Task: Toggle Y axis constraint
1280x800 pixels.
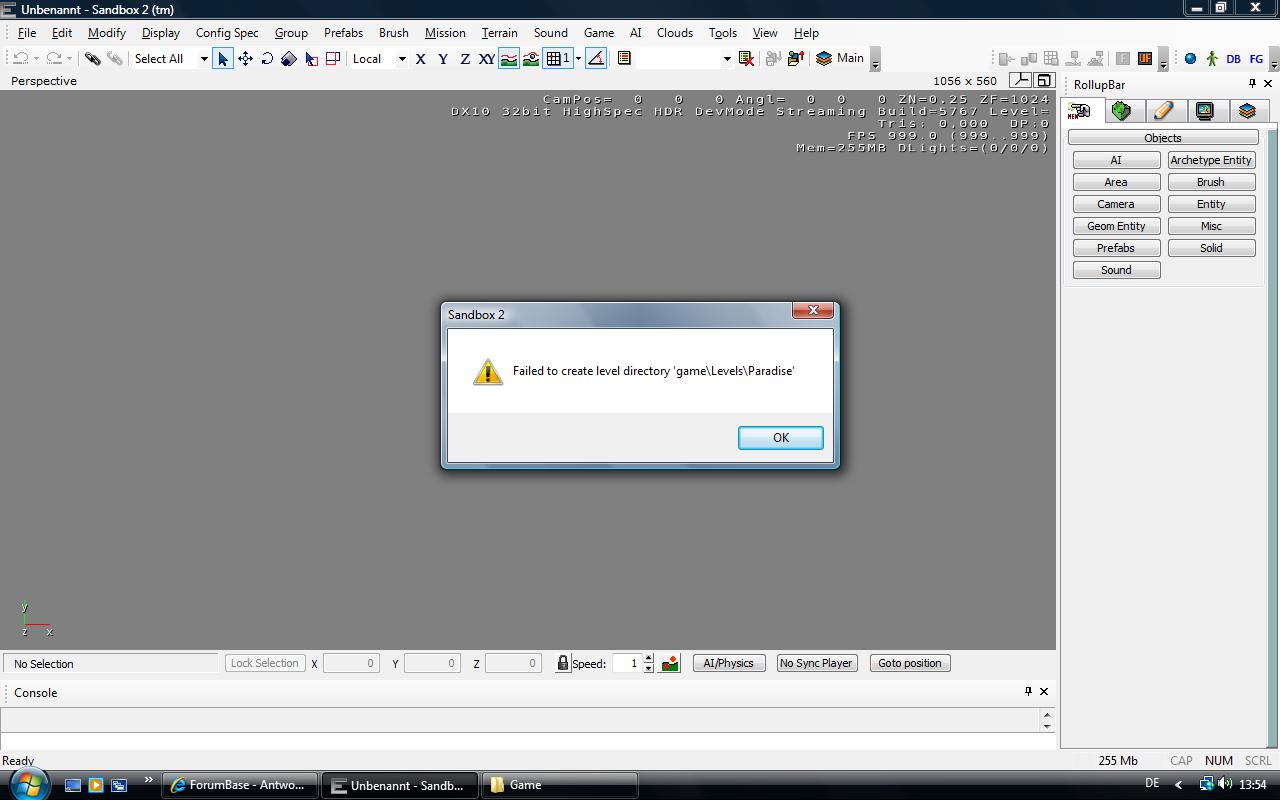Action: pos(443,59)
